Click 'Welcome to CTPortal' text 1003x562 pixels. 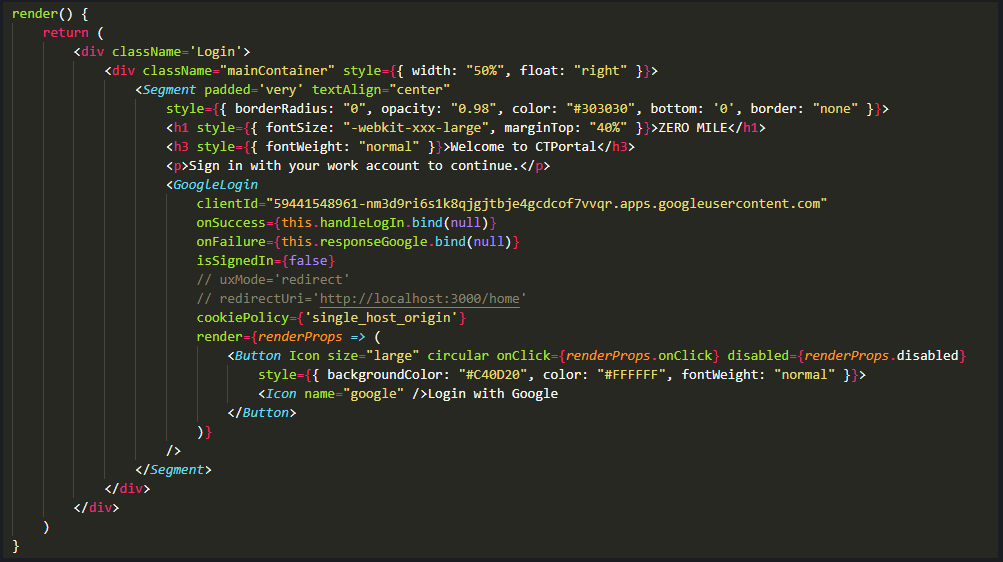click(523, 146)
